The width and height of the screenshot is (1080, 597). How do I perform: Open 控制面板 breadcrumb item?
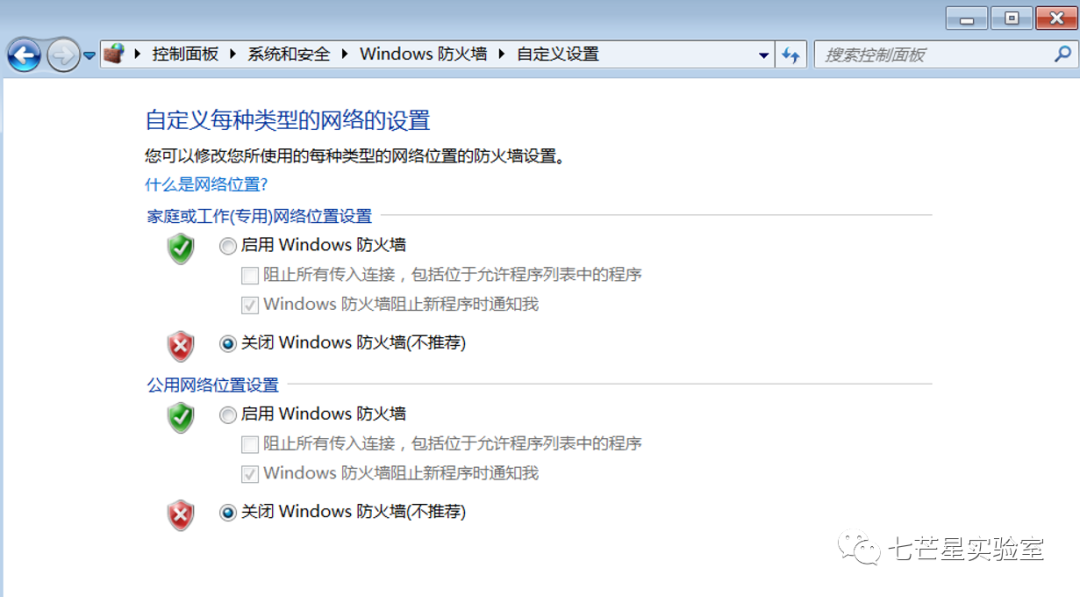click(x=185, y=54)
